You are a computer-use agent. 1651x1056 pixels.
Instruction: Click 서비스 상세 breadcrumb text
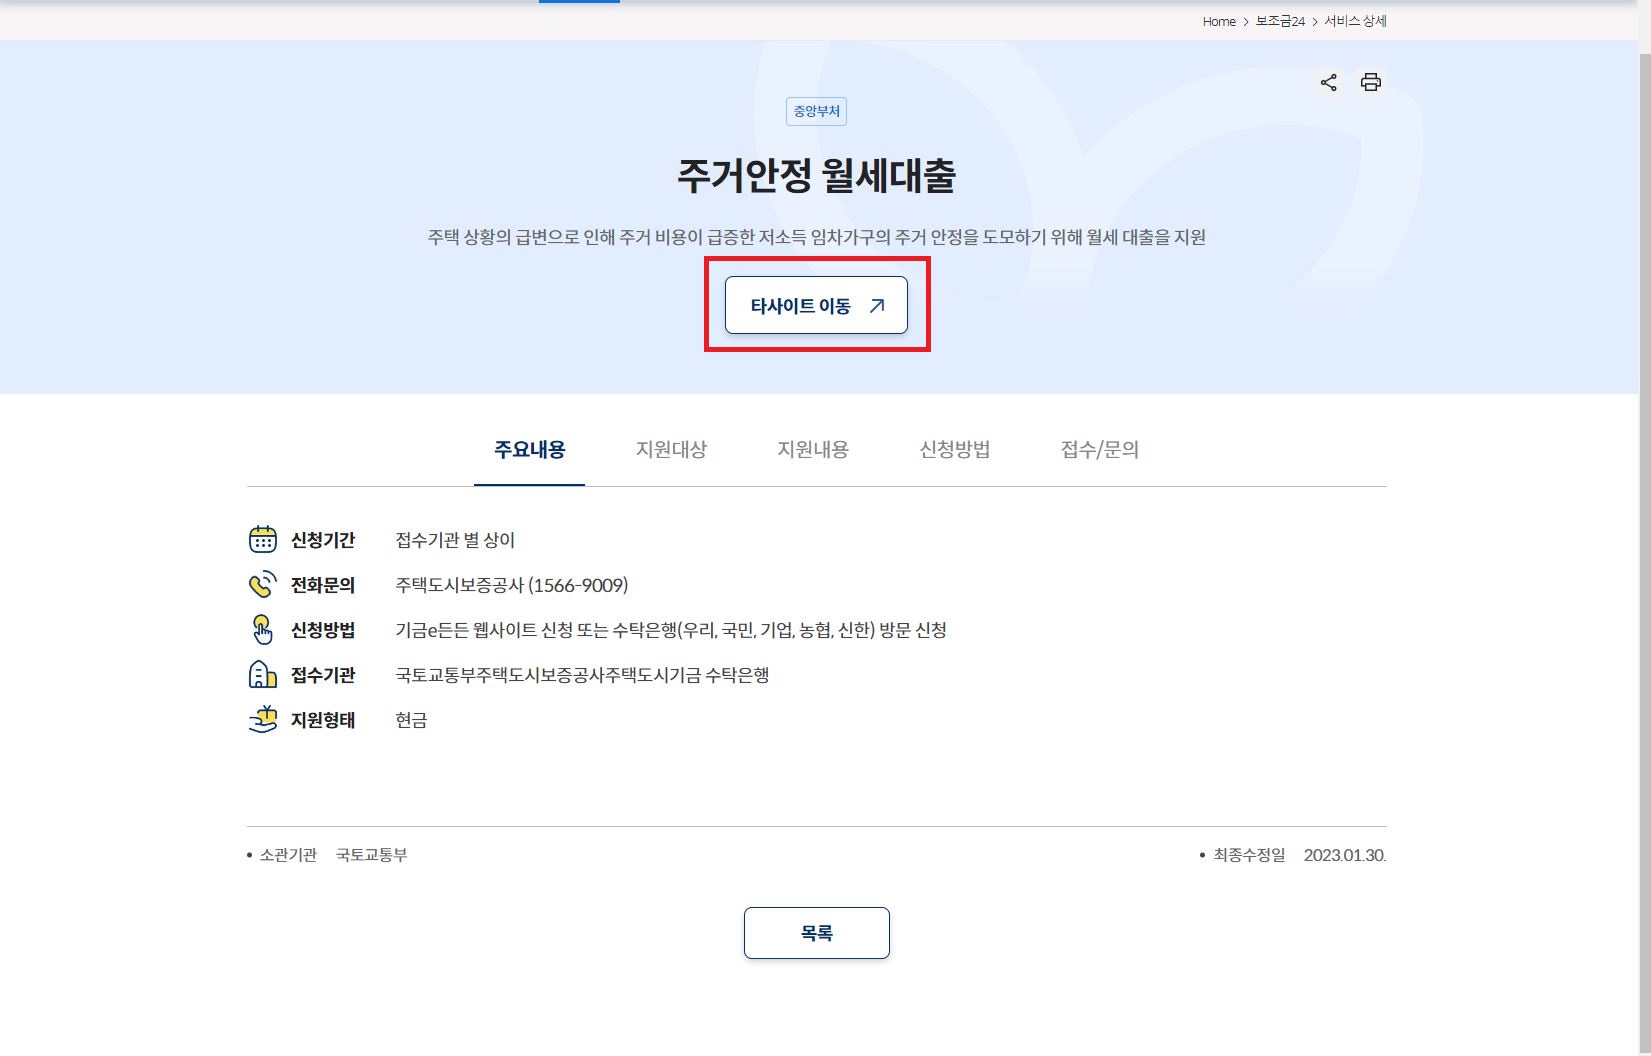1355,21
